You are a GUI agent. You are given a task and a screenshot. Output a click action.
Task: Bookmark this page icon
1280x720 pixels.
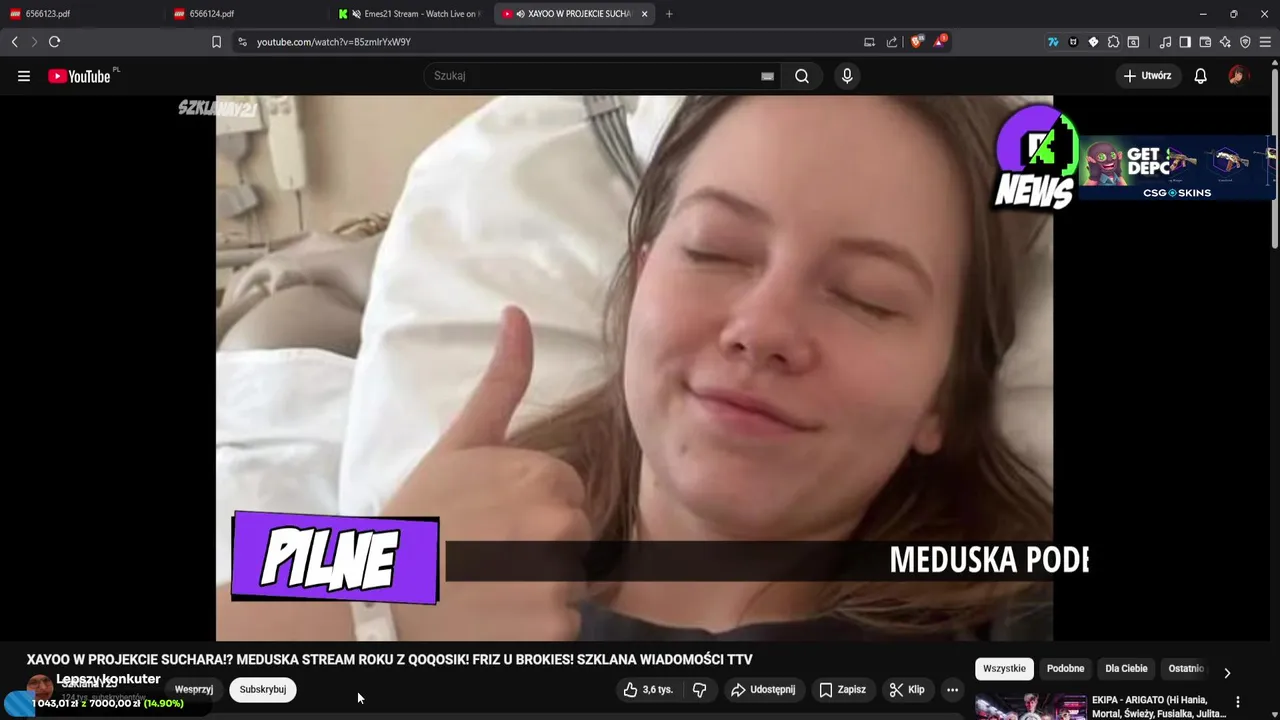[216, 42]
